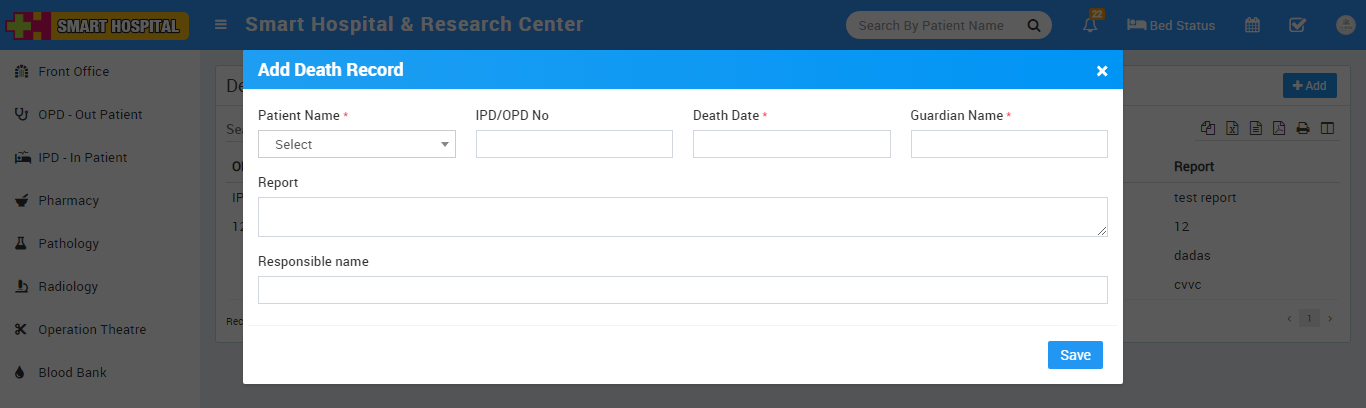
Task: Export table using the PDF icon
Action: click(1279, 128)
